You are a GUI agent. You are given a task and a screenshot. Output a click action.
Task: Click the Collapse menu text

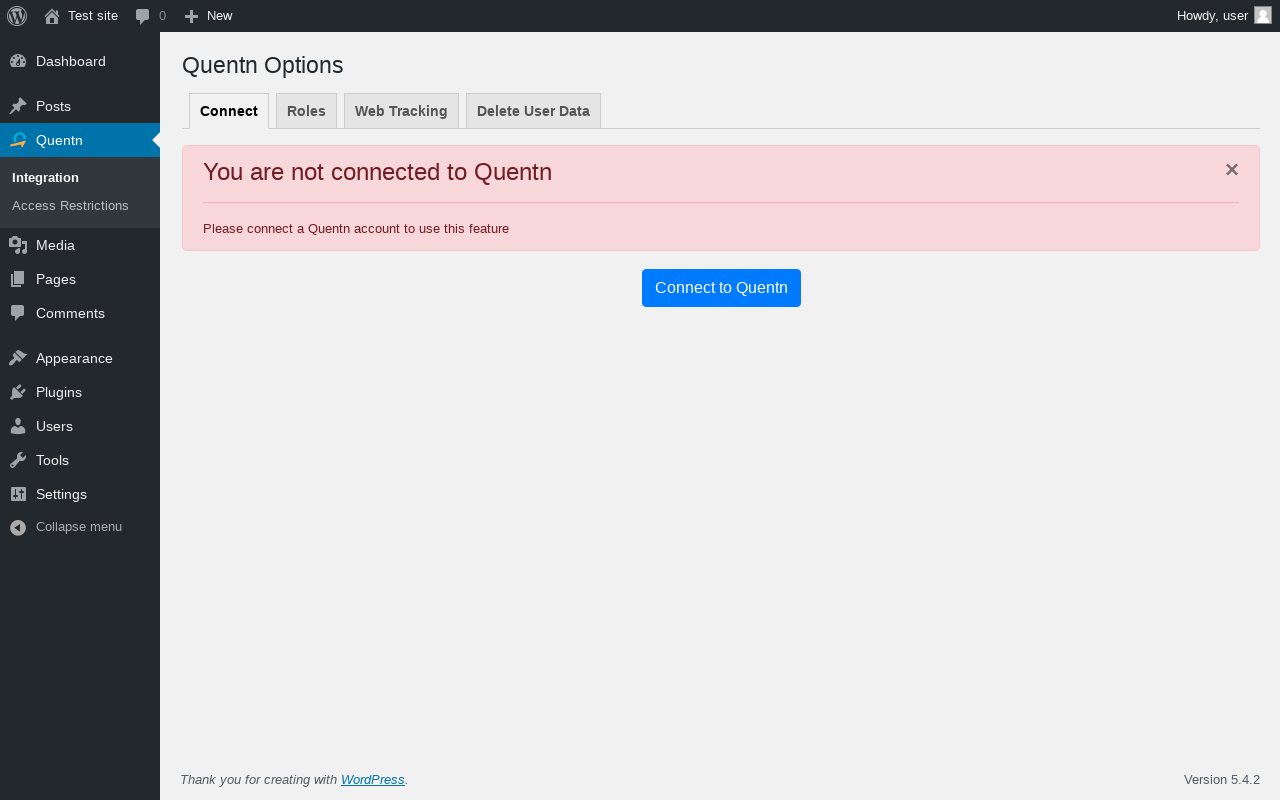79,527
